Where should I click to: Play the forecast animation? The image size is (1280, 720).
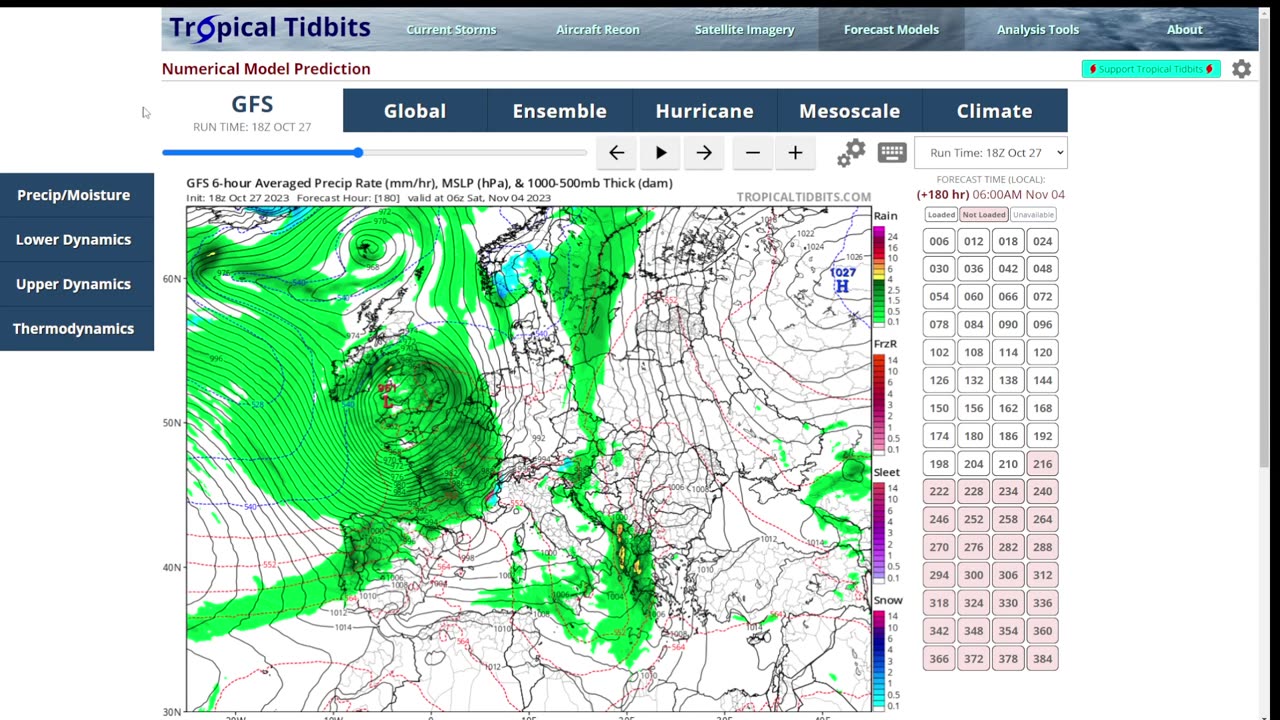(x=661, y=153)
